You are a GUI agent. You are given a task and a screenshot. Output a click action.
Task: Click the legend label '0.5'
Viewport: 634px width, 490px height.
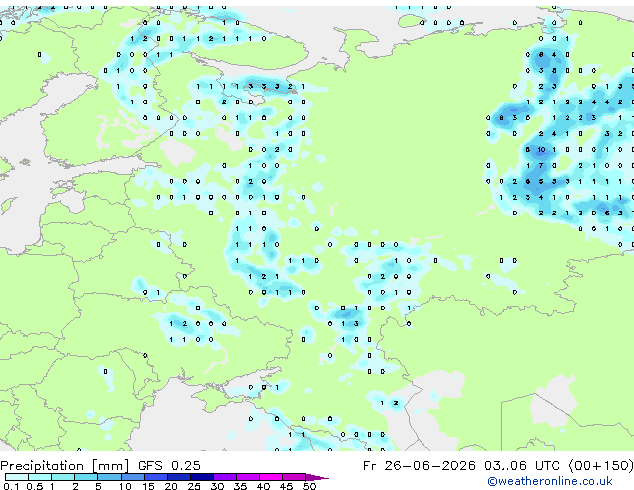[x=34, y=486]
